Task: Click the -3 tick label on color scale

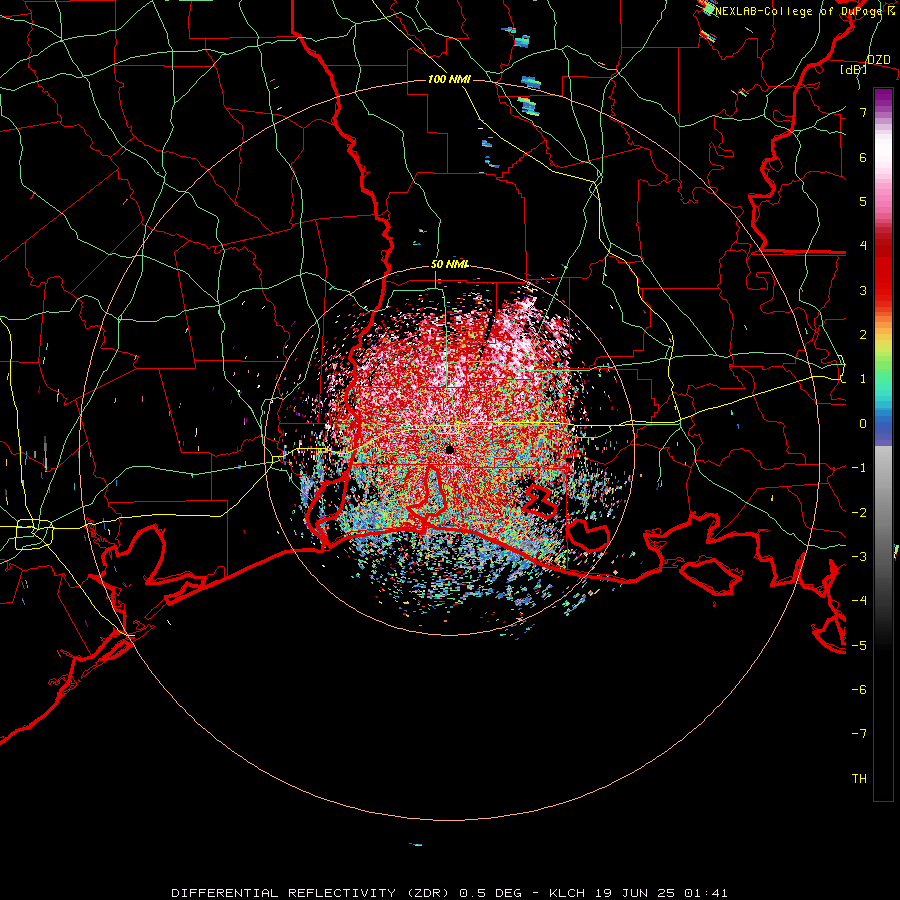Action: pyautogui.click(x=859, y=557)
